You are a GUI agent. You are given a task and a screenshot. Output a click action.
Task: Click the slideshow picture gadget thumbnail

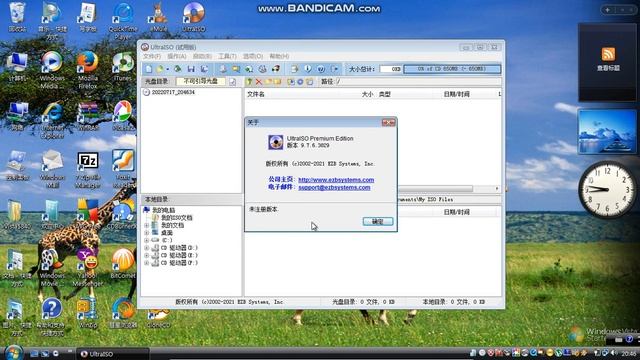[x=607, y=132]
